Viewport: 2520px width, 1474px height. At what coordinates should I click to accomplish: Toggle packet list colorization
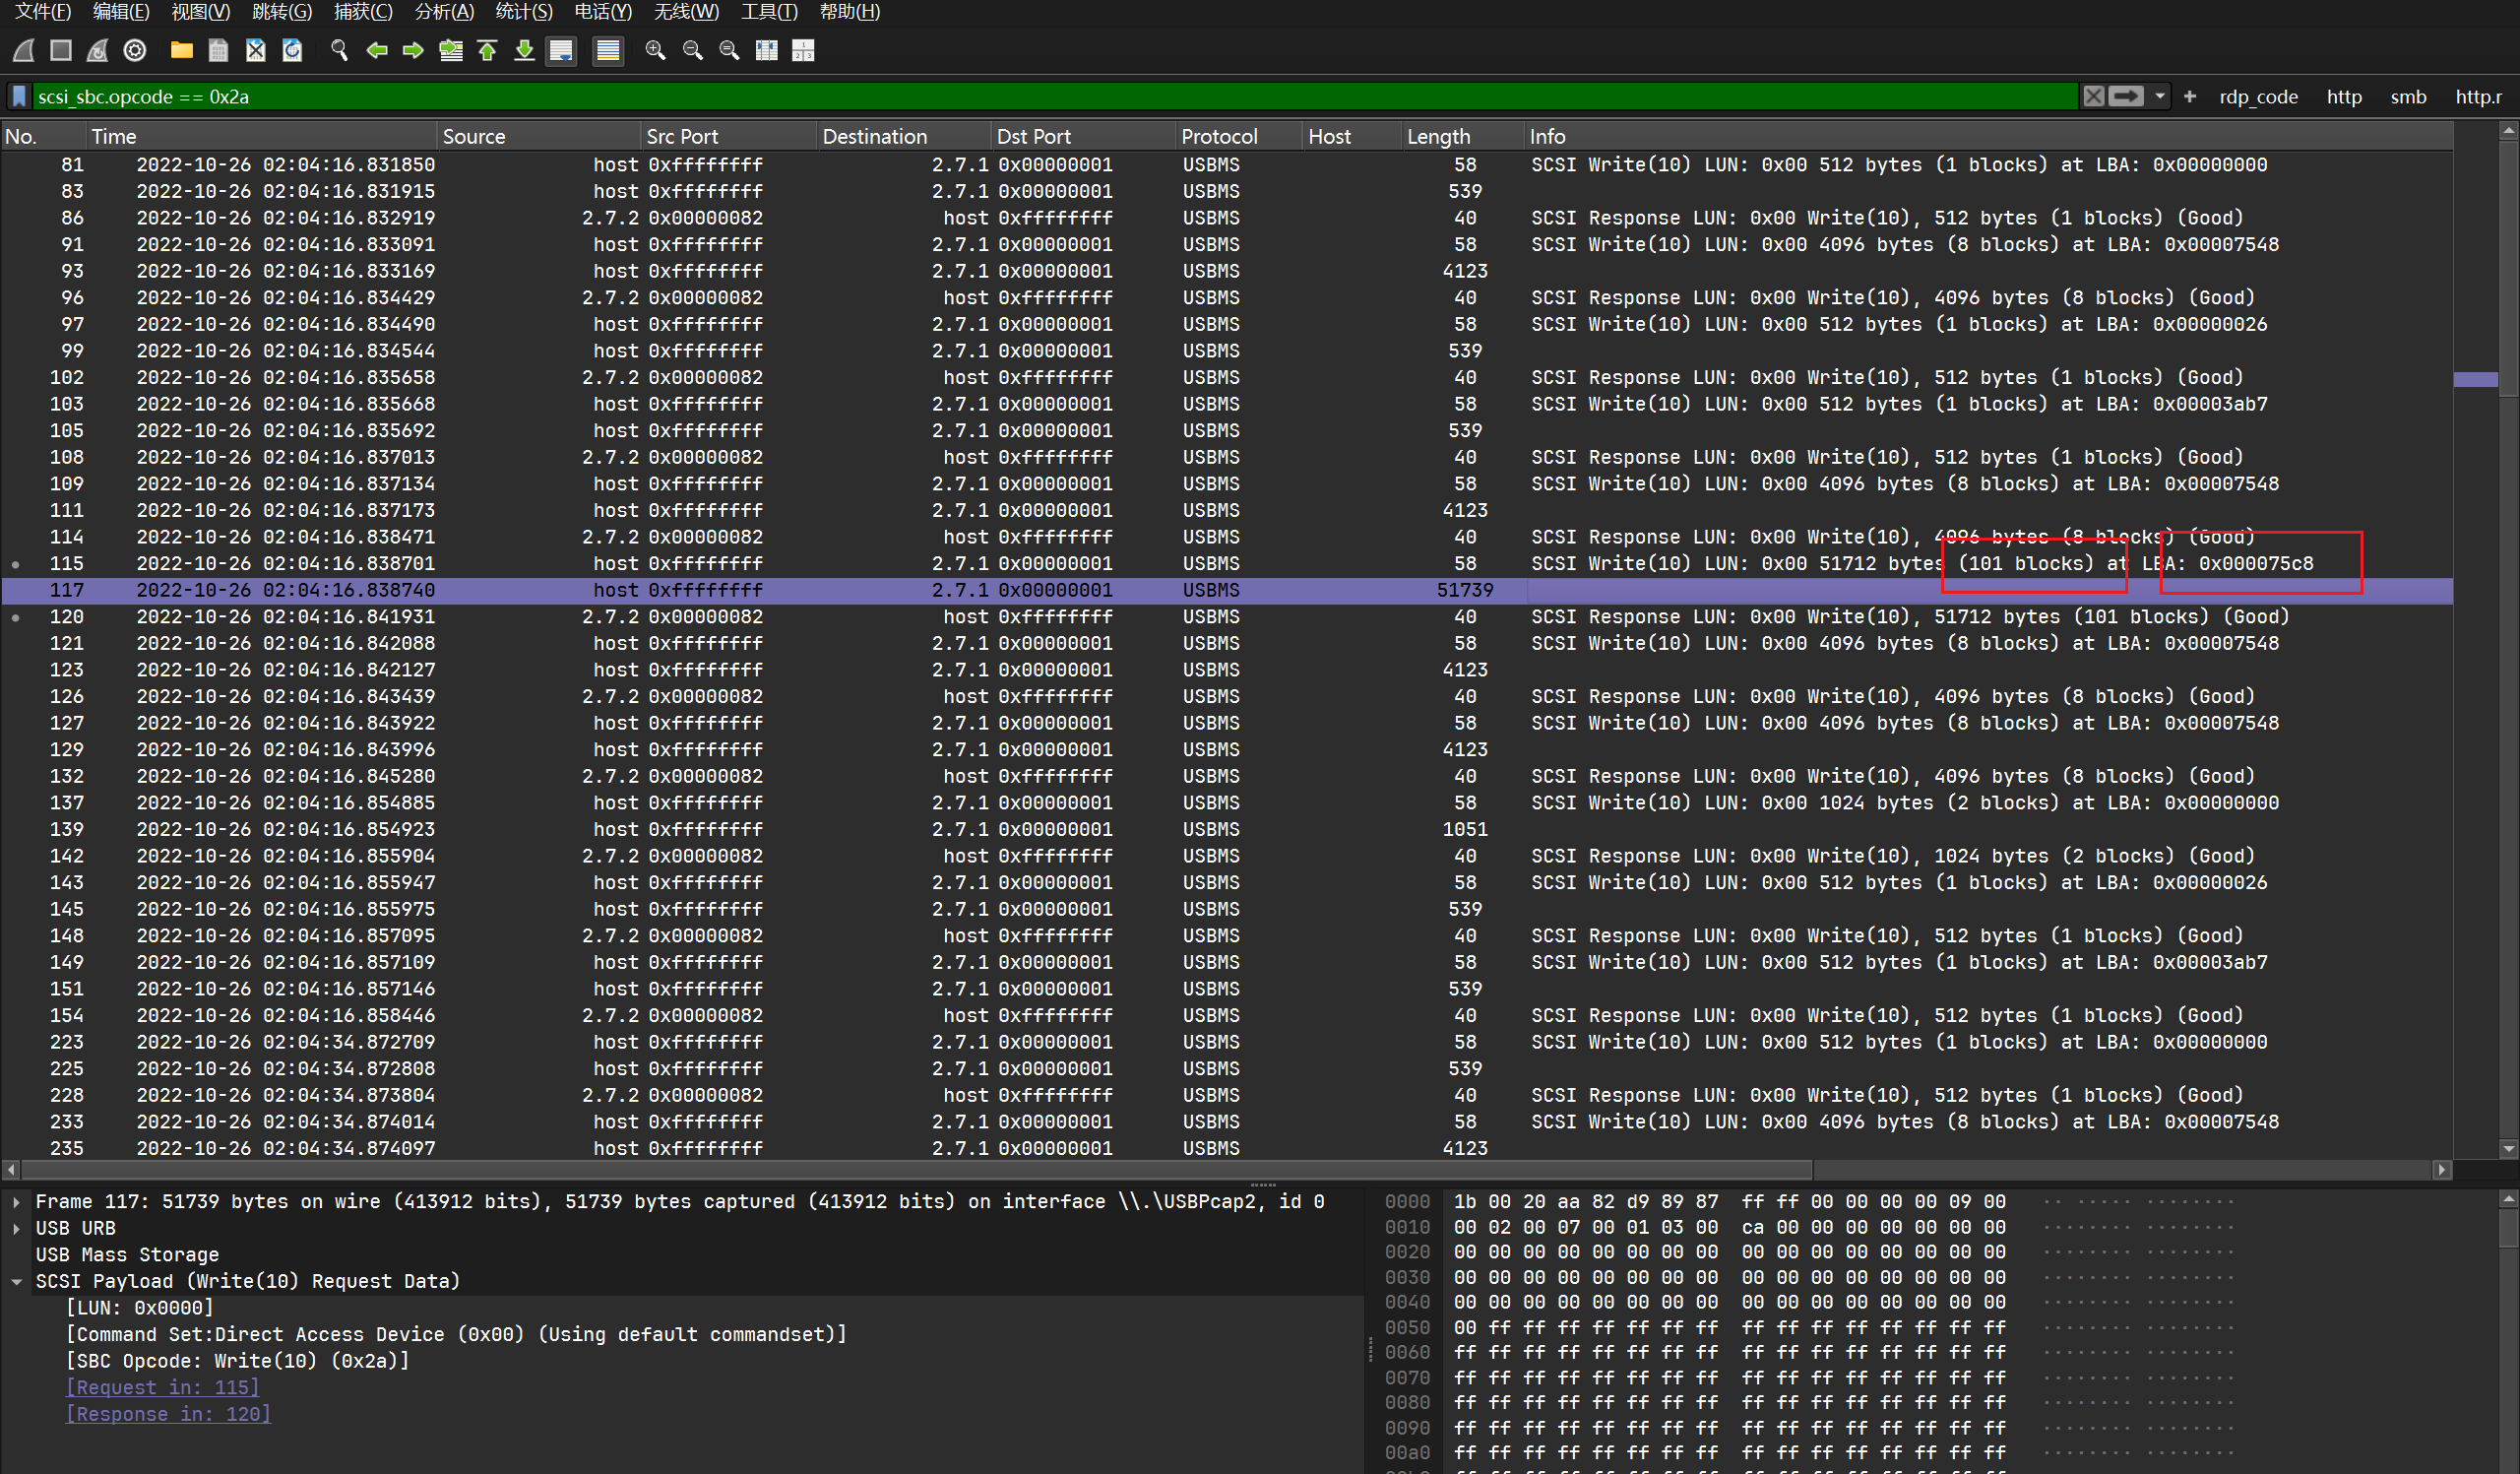click(x=607, y=50)
